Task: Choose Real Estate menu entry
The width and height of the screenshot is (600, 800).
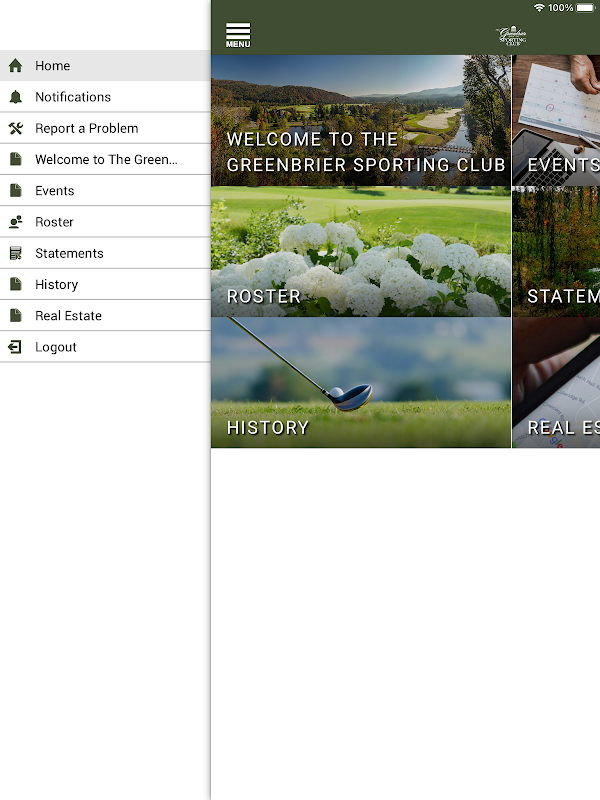Action: (x=105, y=315)
